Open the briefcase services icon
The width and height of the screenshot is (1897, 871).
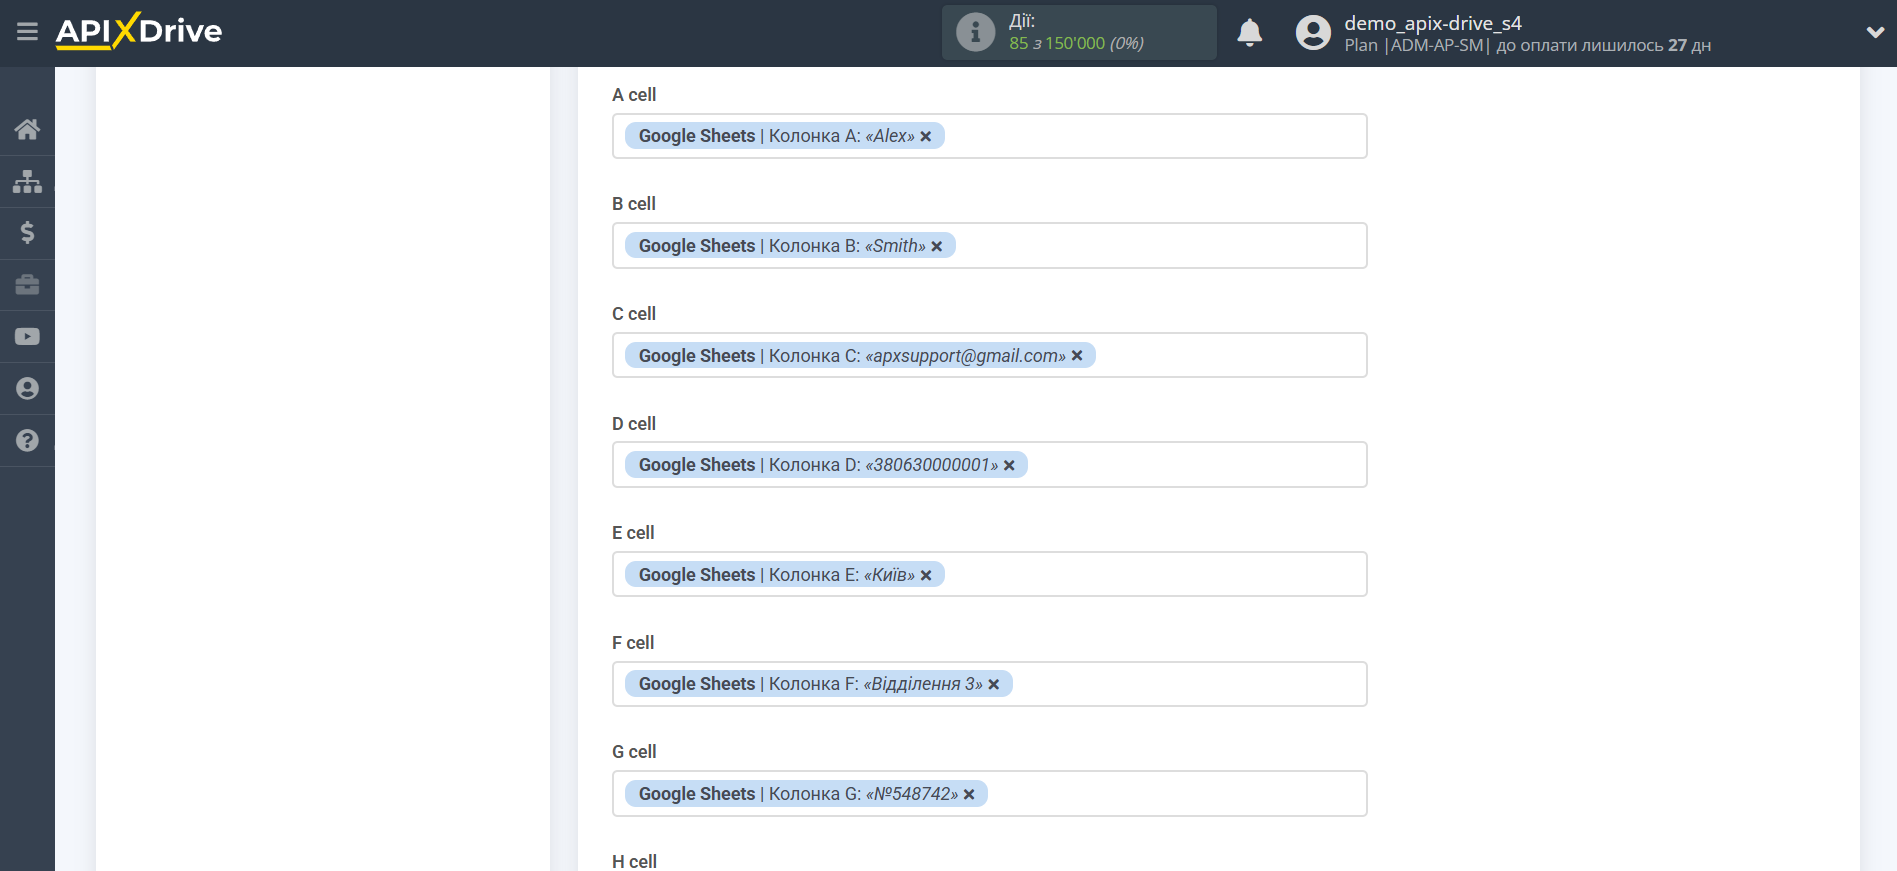27,285
